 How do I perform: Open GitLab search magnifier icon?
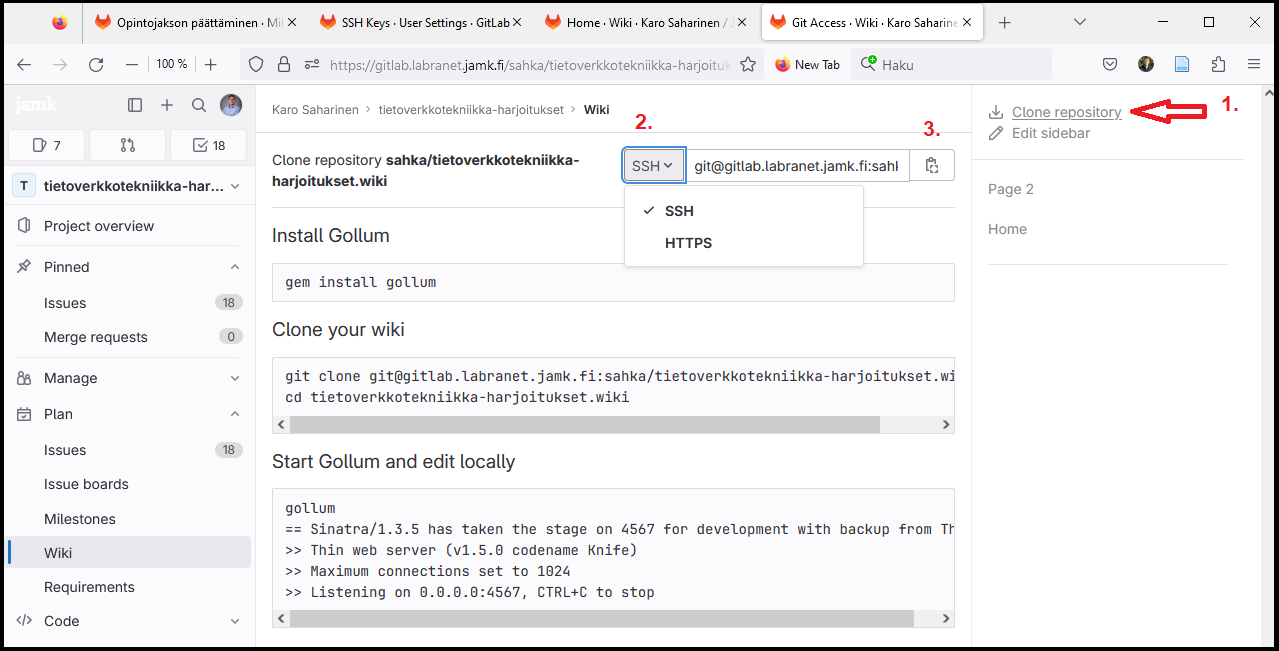(199, 105)
